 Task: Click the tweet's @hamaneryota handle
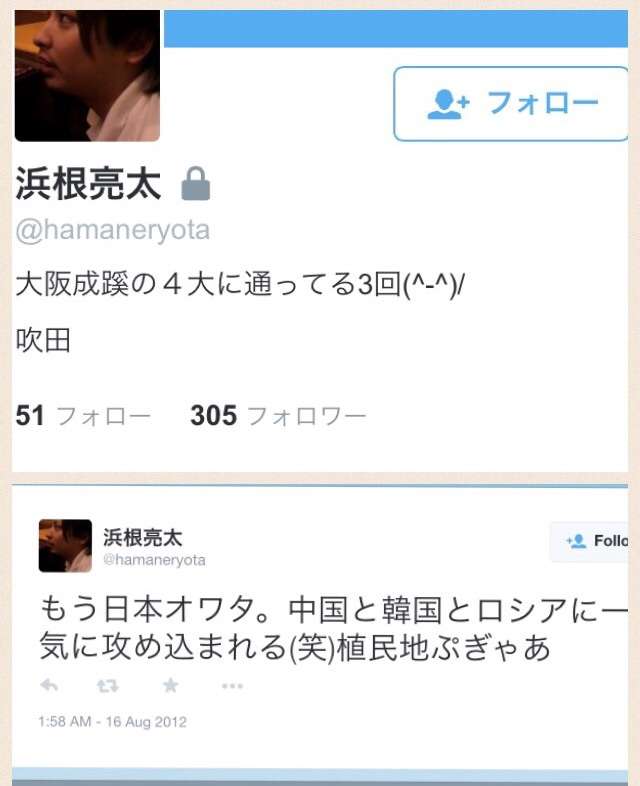click(154, 560)
